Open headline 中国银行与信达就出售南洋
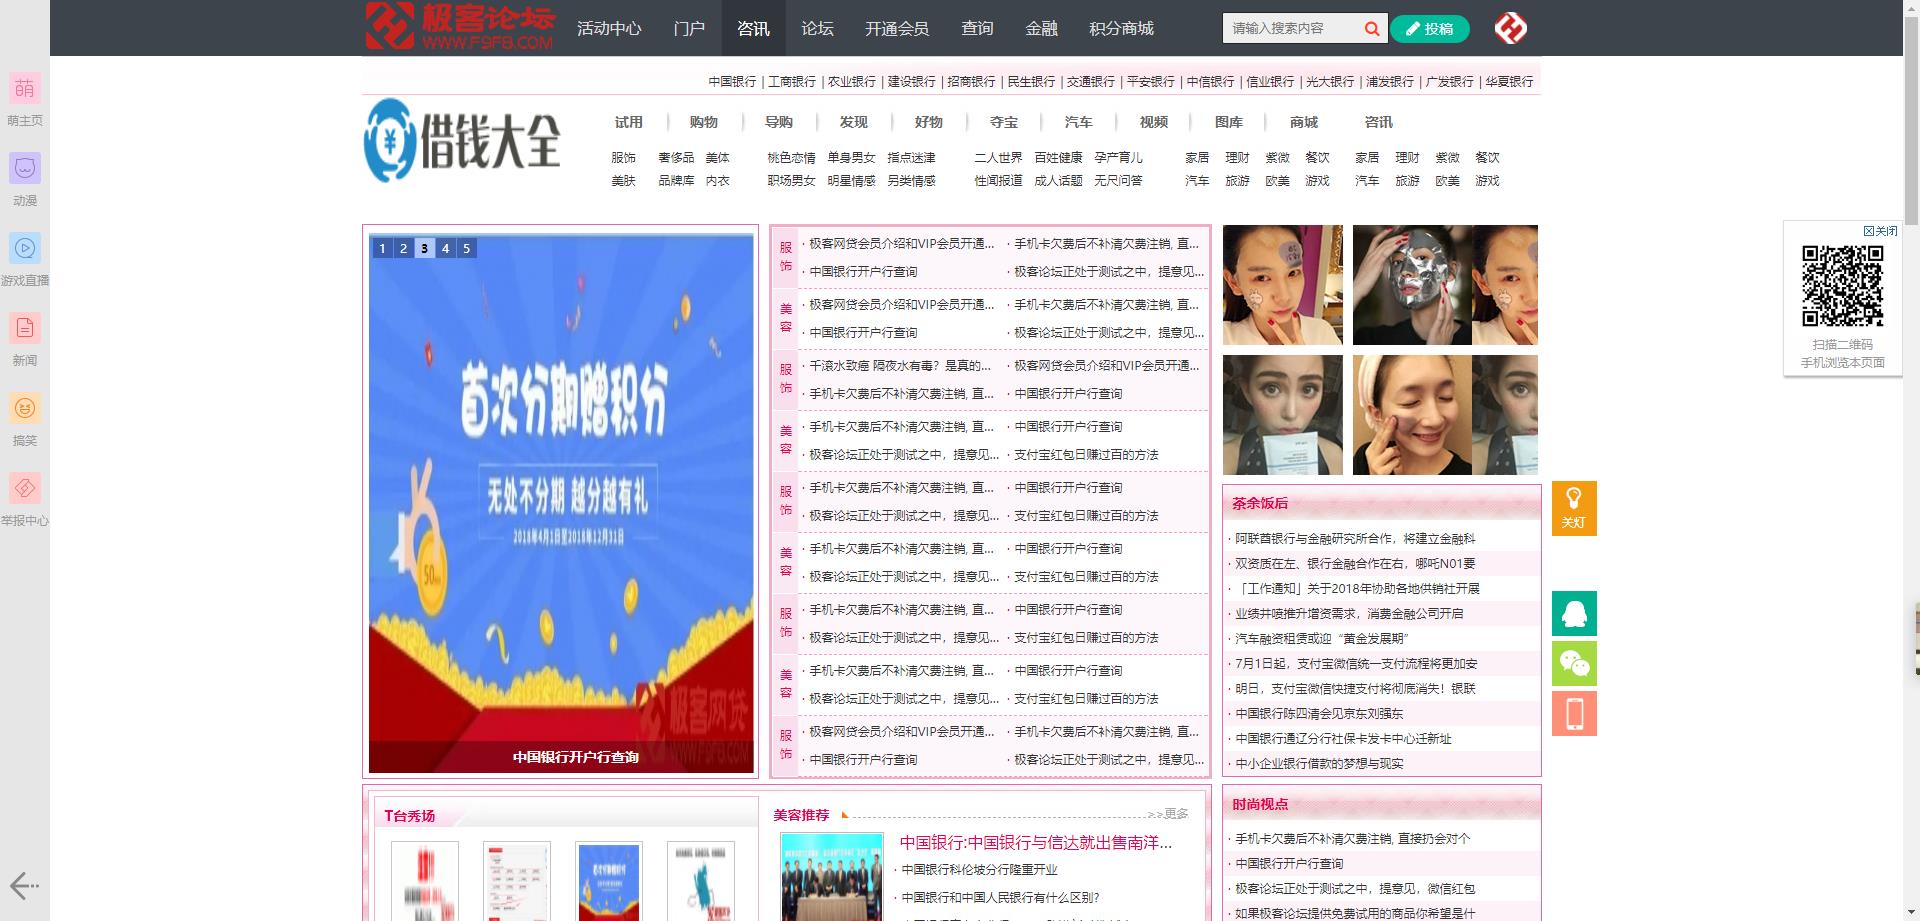Image resolution: width=1920 pixels, height=921 pixels. click(x=1036, y=843)
